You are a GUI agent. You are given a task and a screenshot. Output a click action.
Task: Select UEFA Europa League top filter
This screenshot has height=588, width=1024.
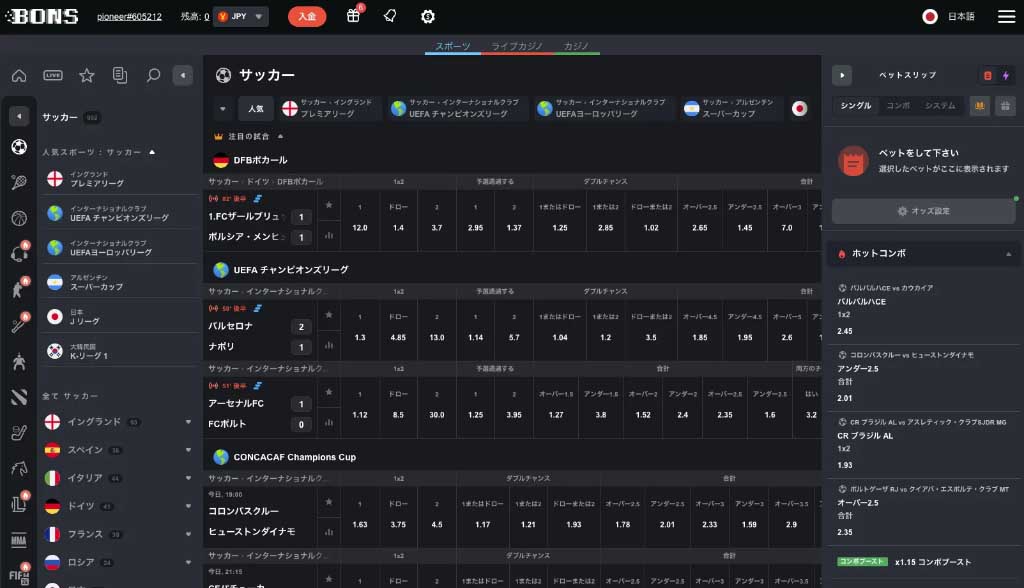[x=603, y=108]
